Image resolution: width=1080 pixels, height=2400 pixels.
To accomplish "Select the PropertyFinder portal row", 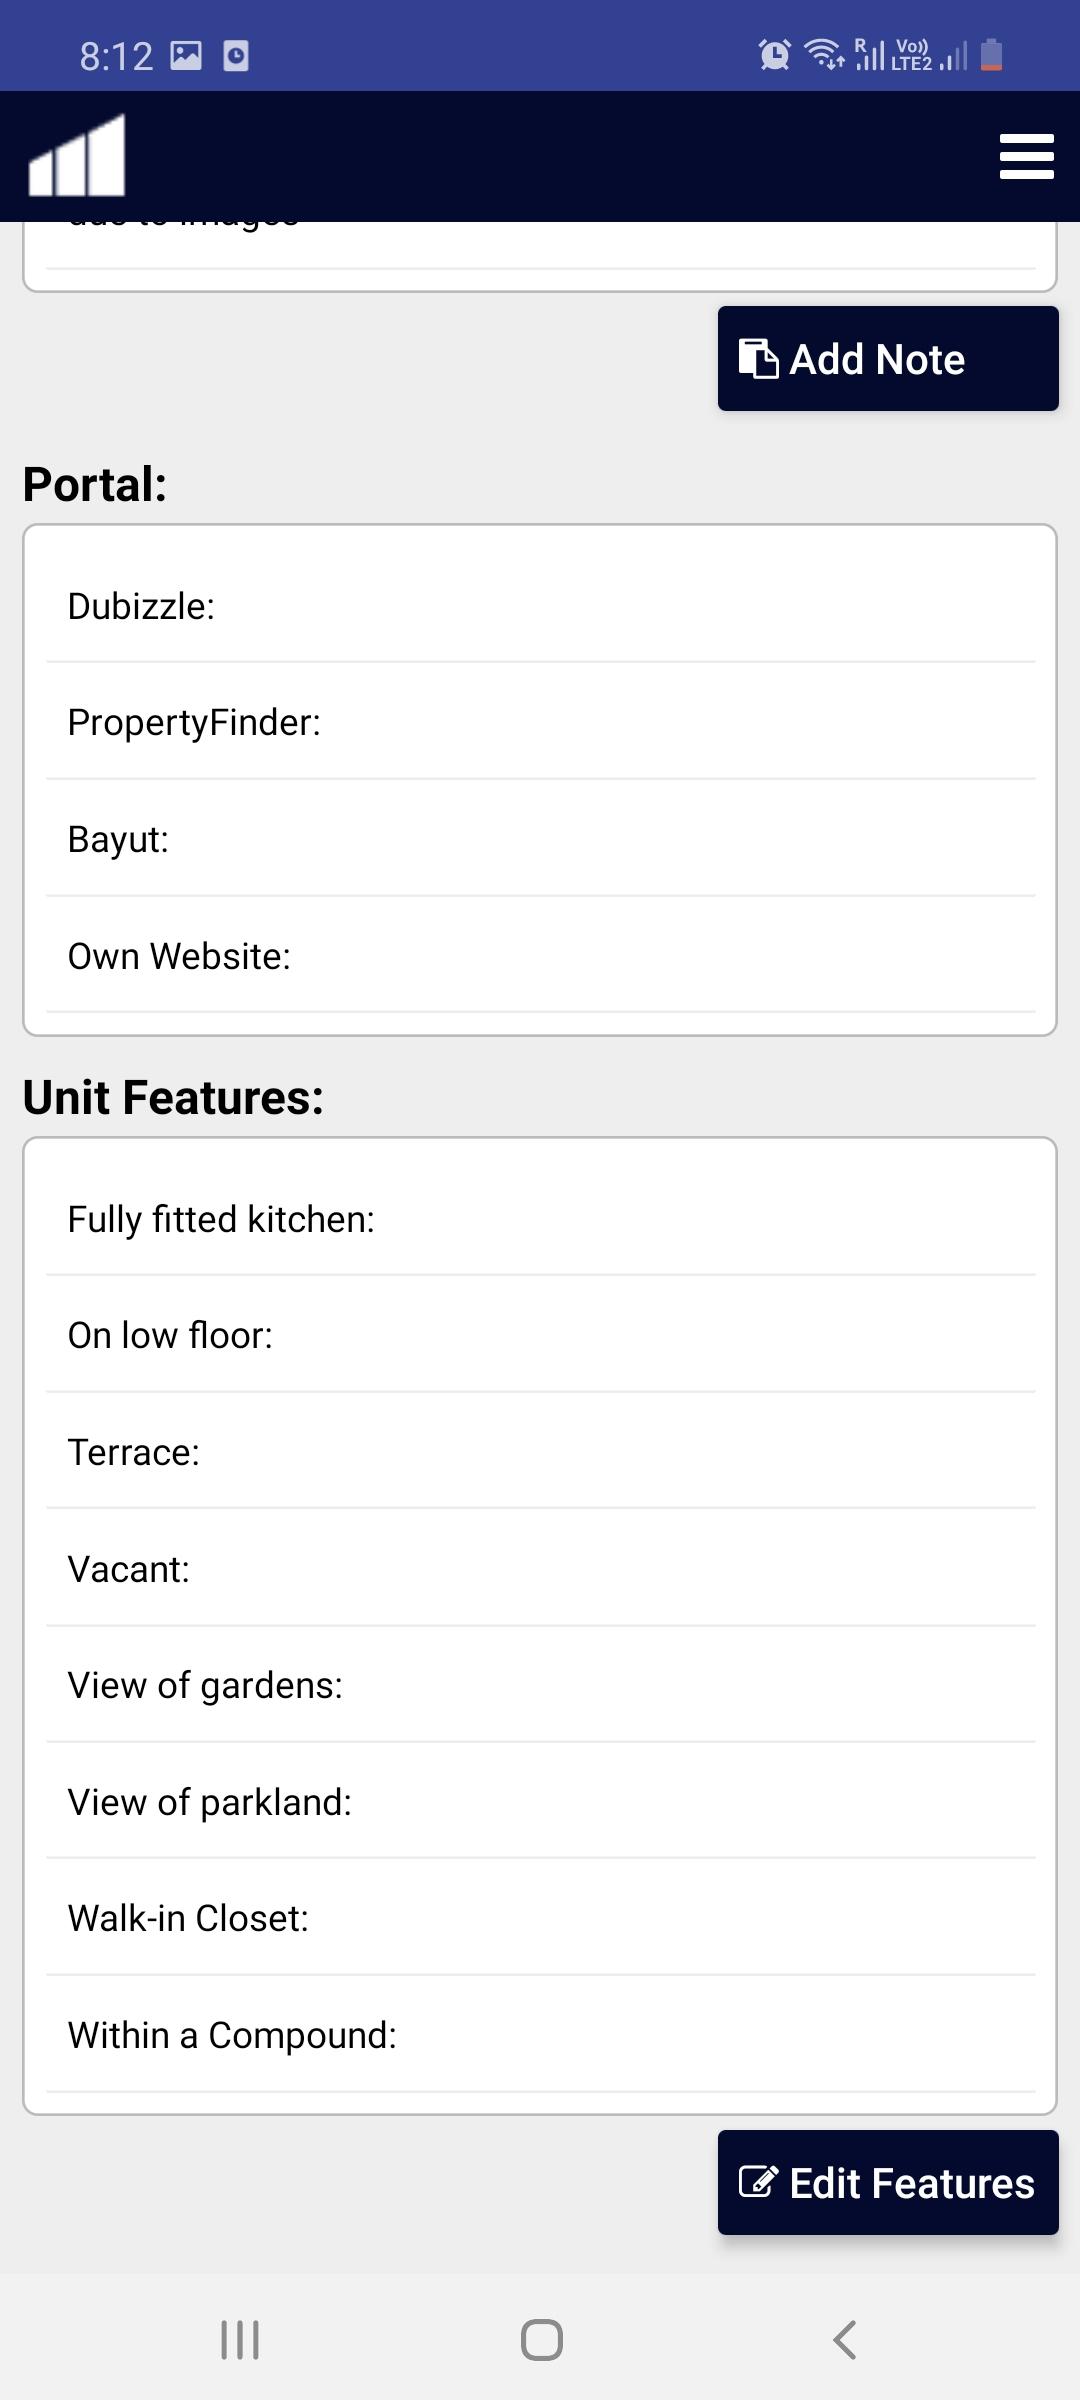I will point(540,722).
